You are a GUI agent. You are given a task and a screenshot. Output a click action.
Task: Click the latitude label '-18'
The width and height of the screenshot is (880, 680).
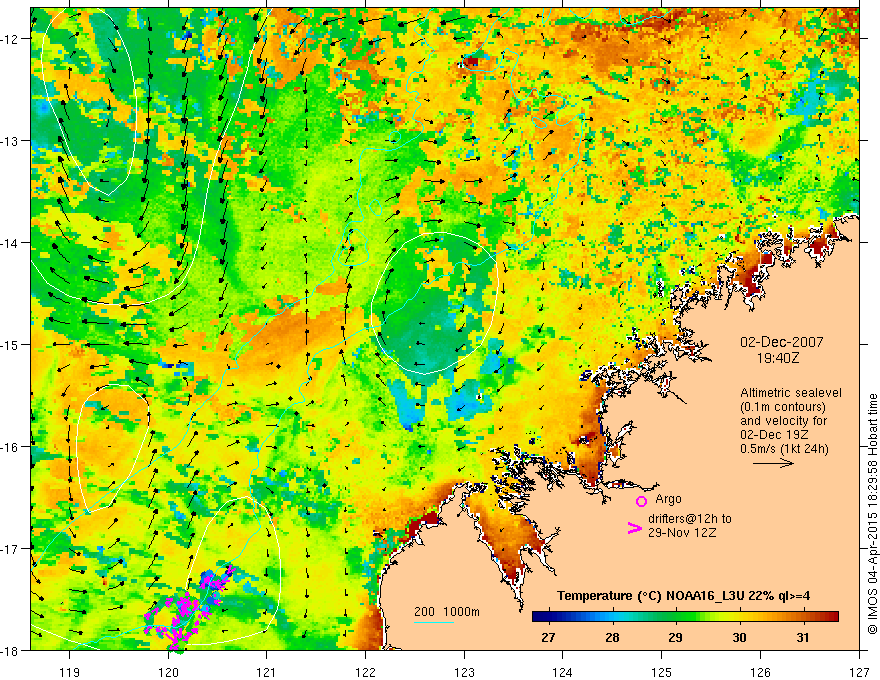coord(11,650)
